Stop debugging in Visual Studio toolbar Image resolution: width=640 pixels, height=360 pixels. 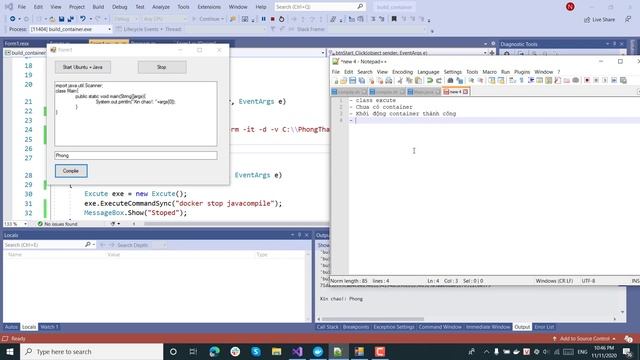(x=273, y=19)
